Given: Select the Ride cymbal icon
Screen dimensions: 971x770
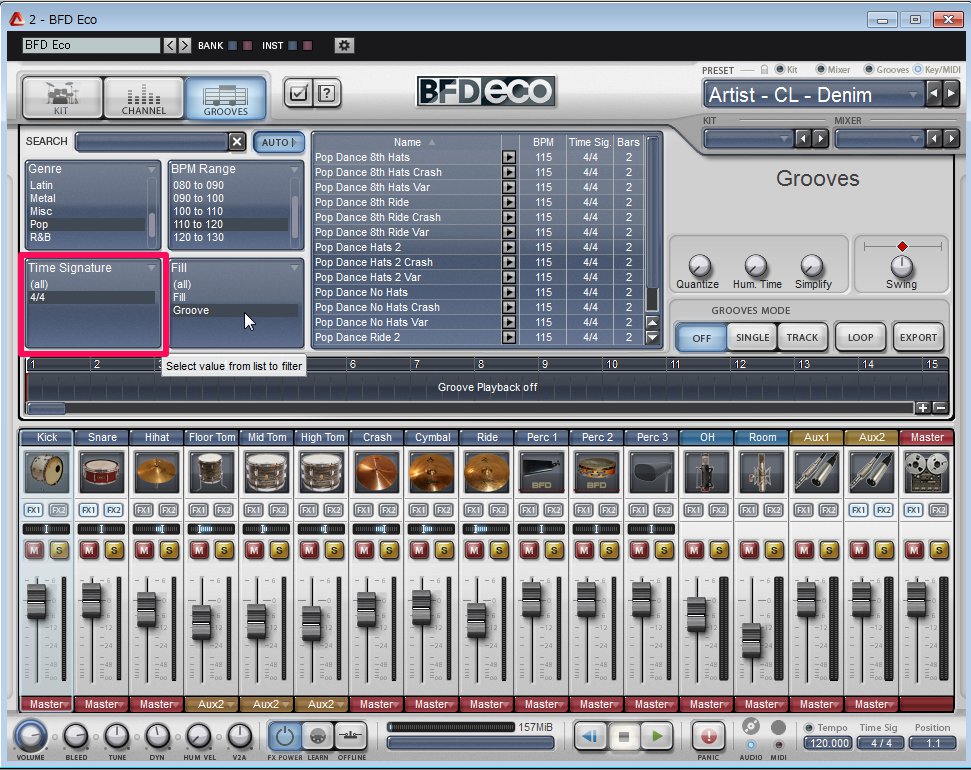Looking at the screenshot, I should point(487,471).
